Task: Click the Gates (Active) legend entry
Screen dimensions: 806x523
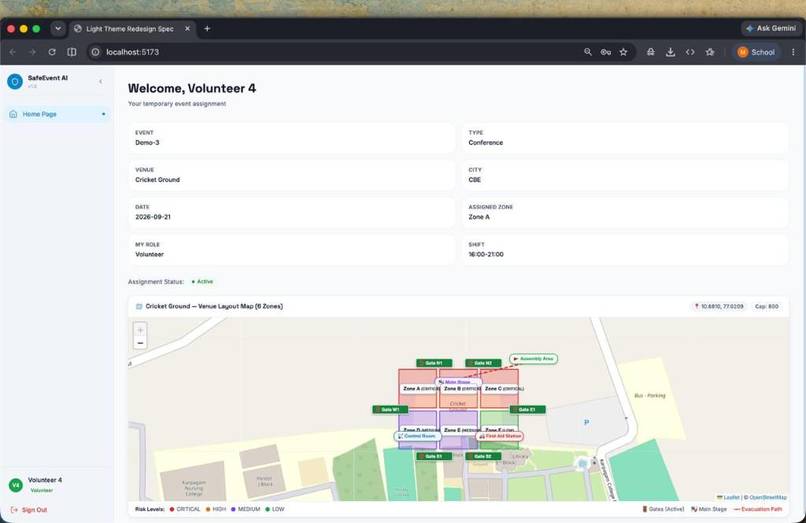Action: [663, 509]
